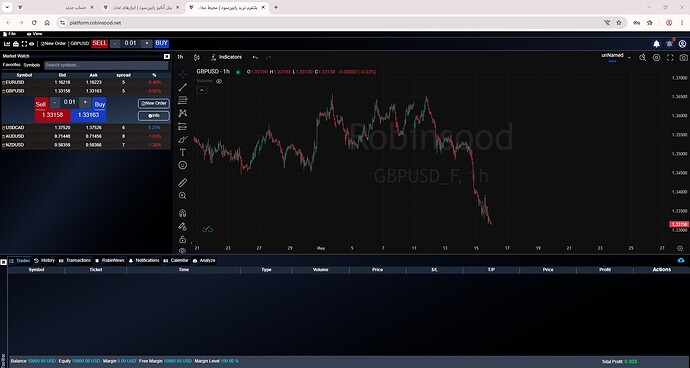
Task: Select the pattern drawing tool
Action: point(183,114)
